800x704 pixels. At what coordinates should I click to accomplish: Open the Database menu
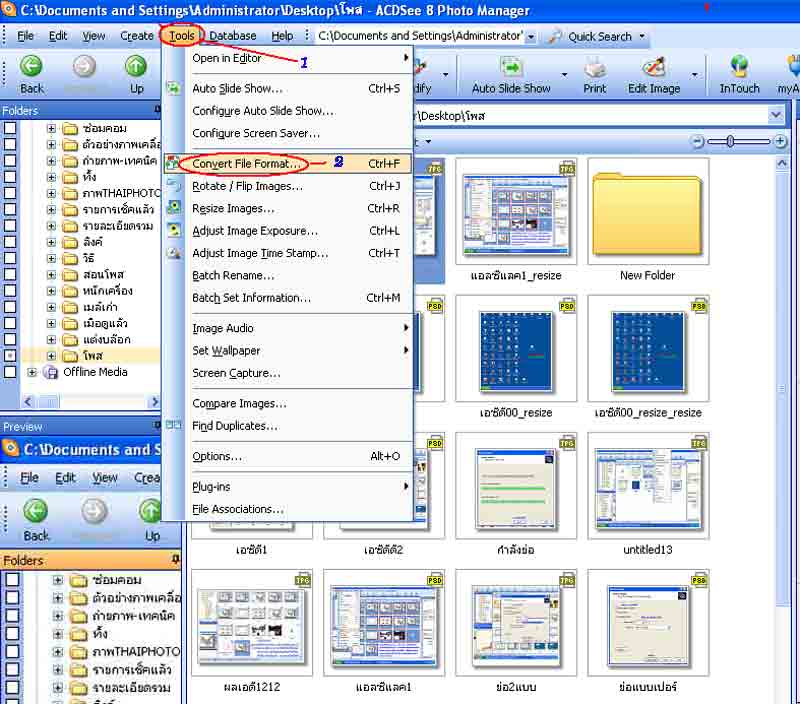point(233,36)
